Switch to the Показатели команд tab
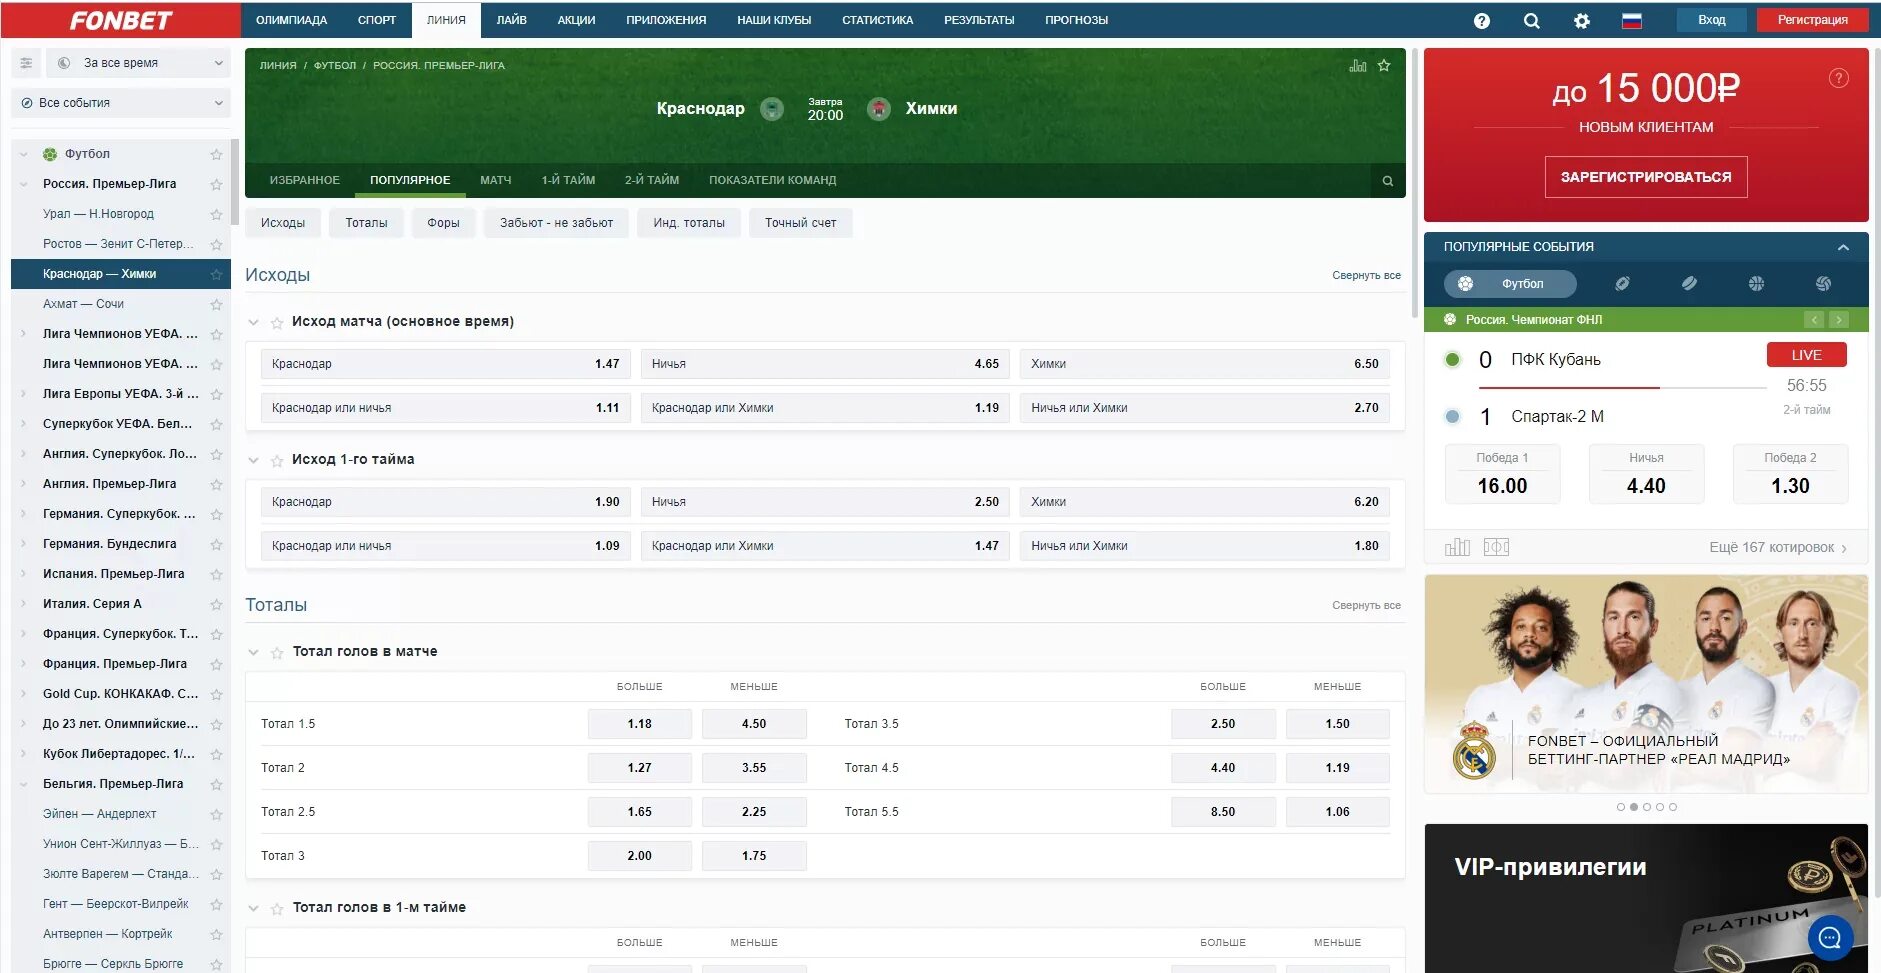 772,180
